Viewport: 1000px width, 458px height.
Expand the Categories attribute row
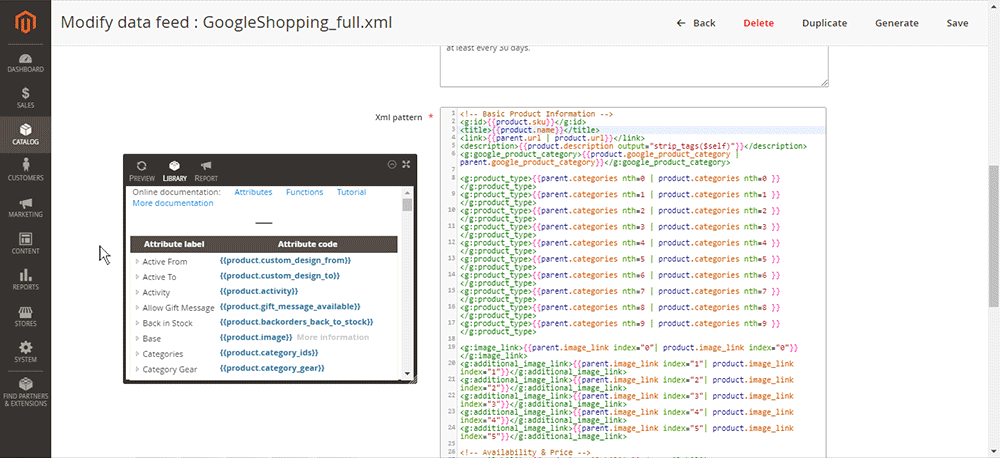click(138, 354)
